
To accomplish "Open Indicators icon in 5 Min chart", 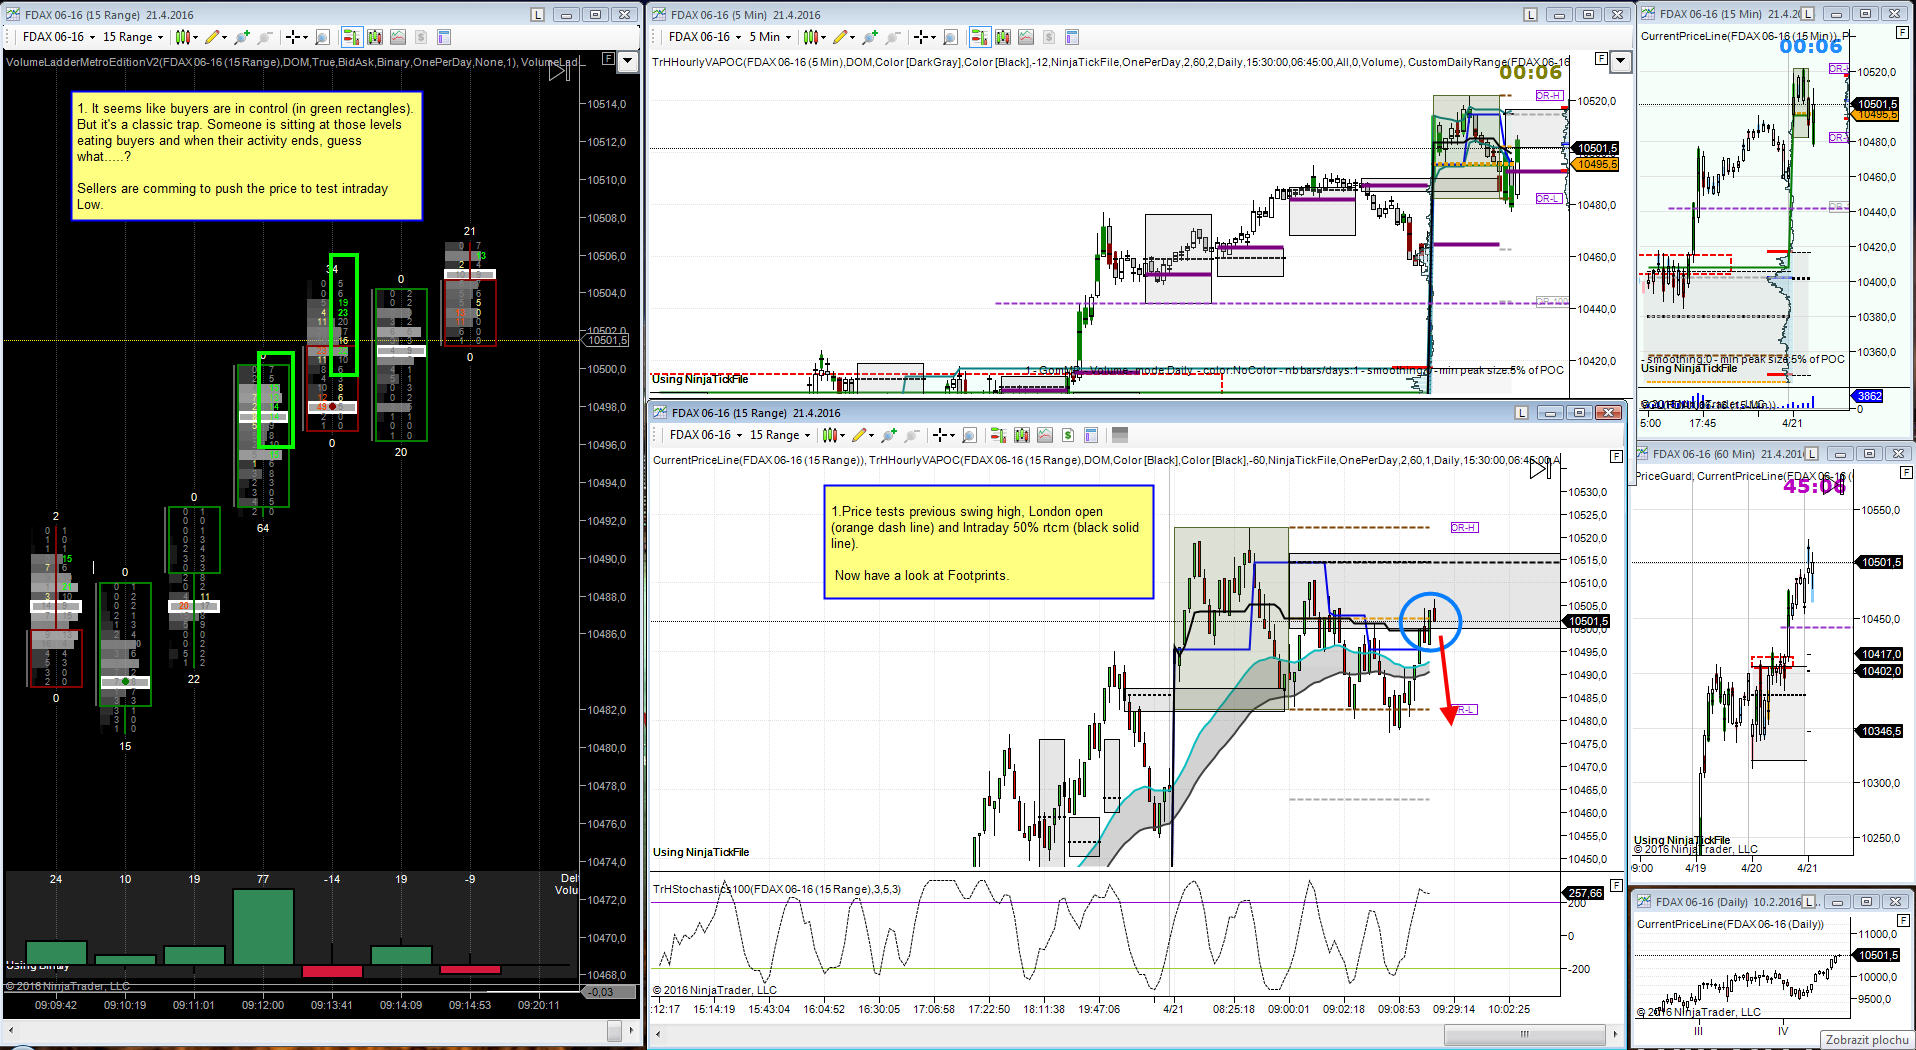I will pyautogui.click(x=1026, y=37).
